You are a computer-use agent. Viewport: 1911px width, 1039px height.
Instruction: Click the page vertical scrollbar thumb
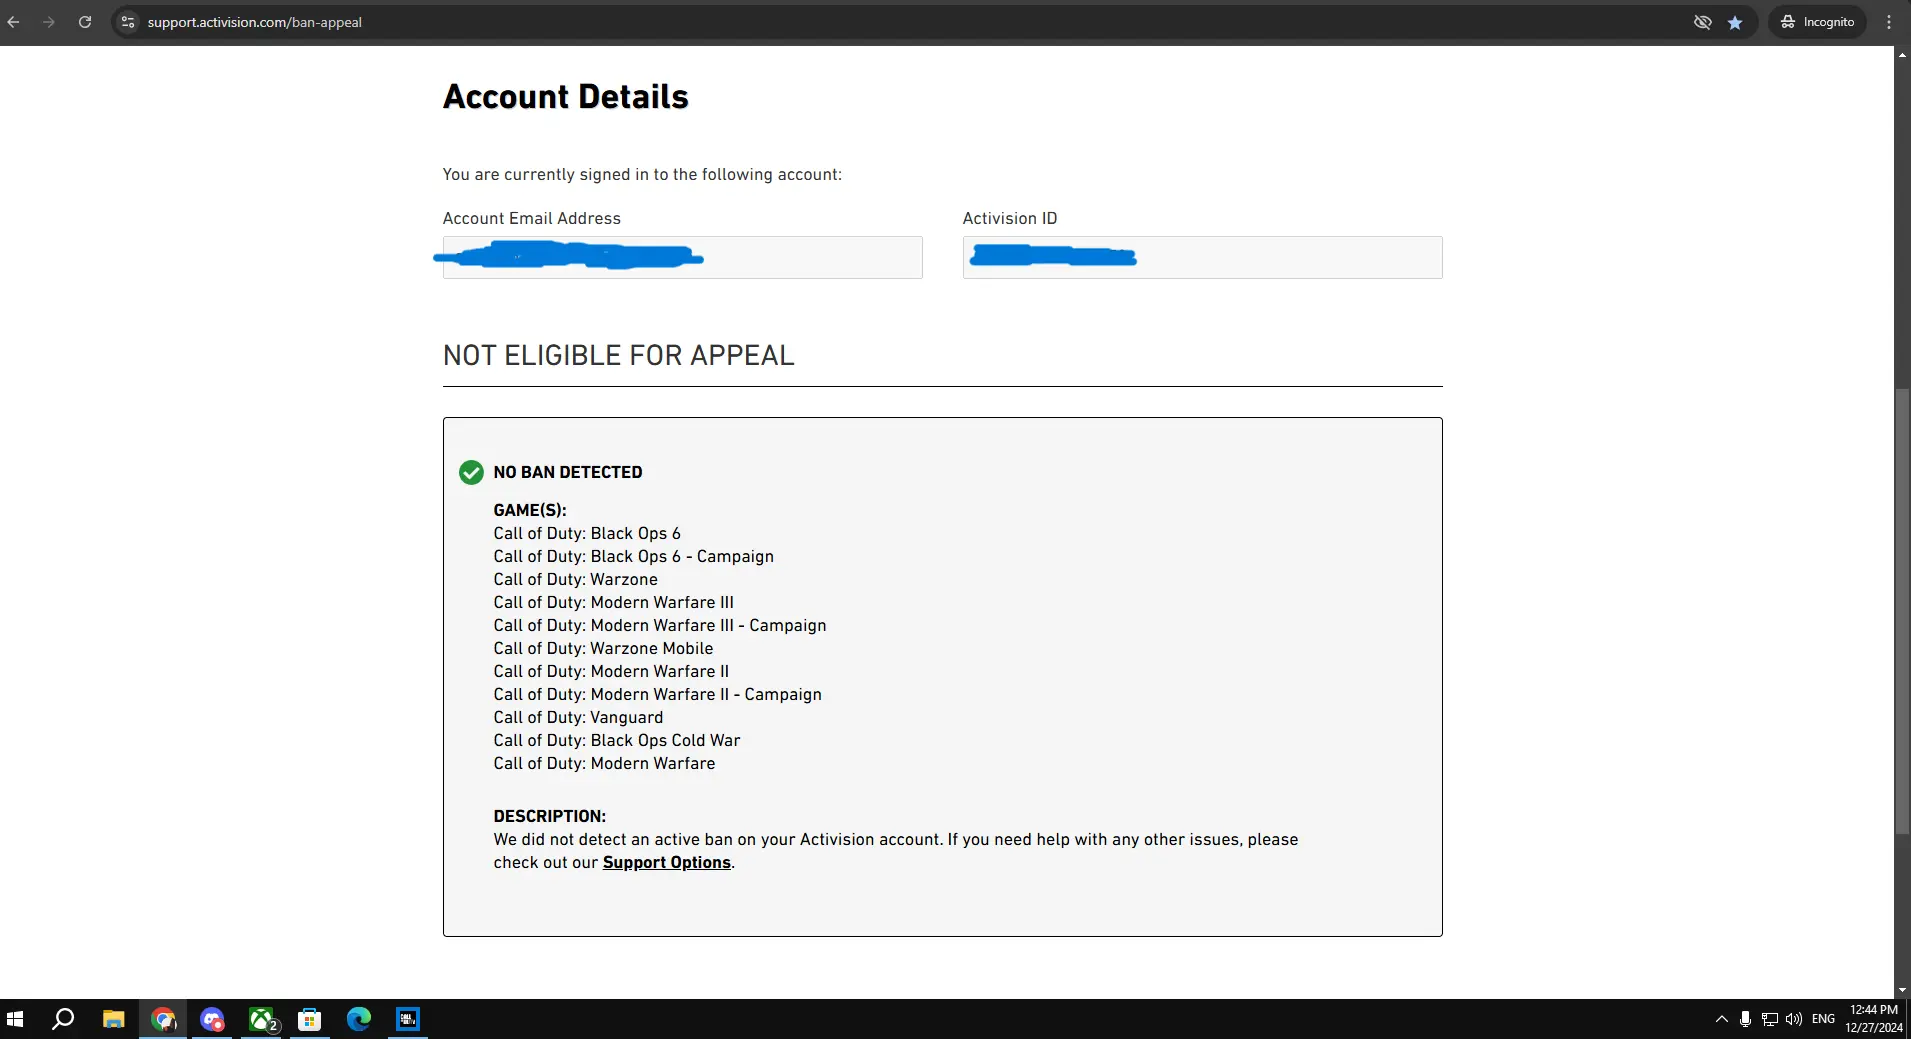click(1902, 610)
